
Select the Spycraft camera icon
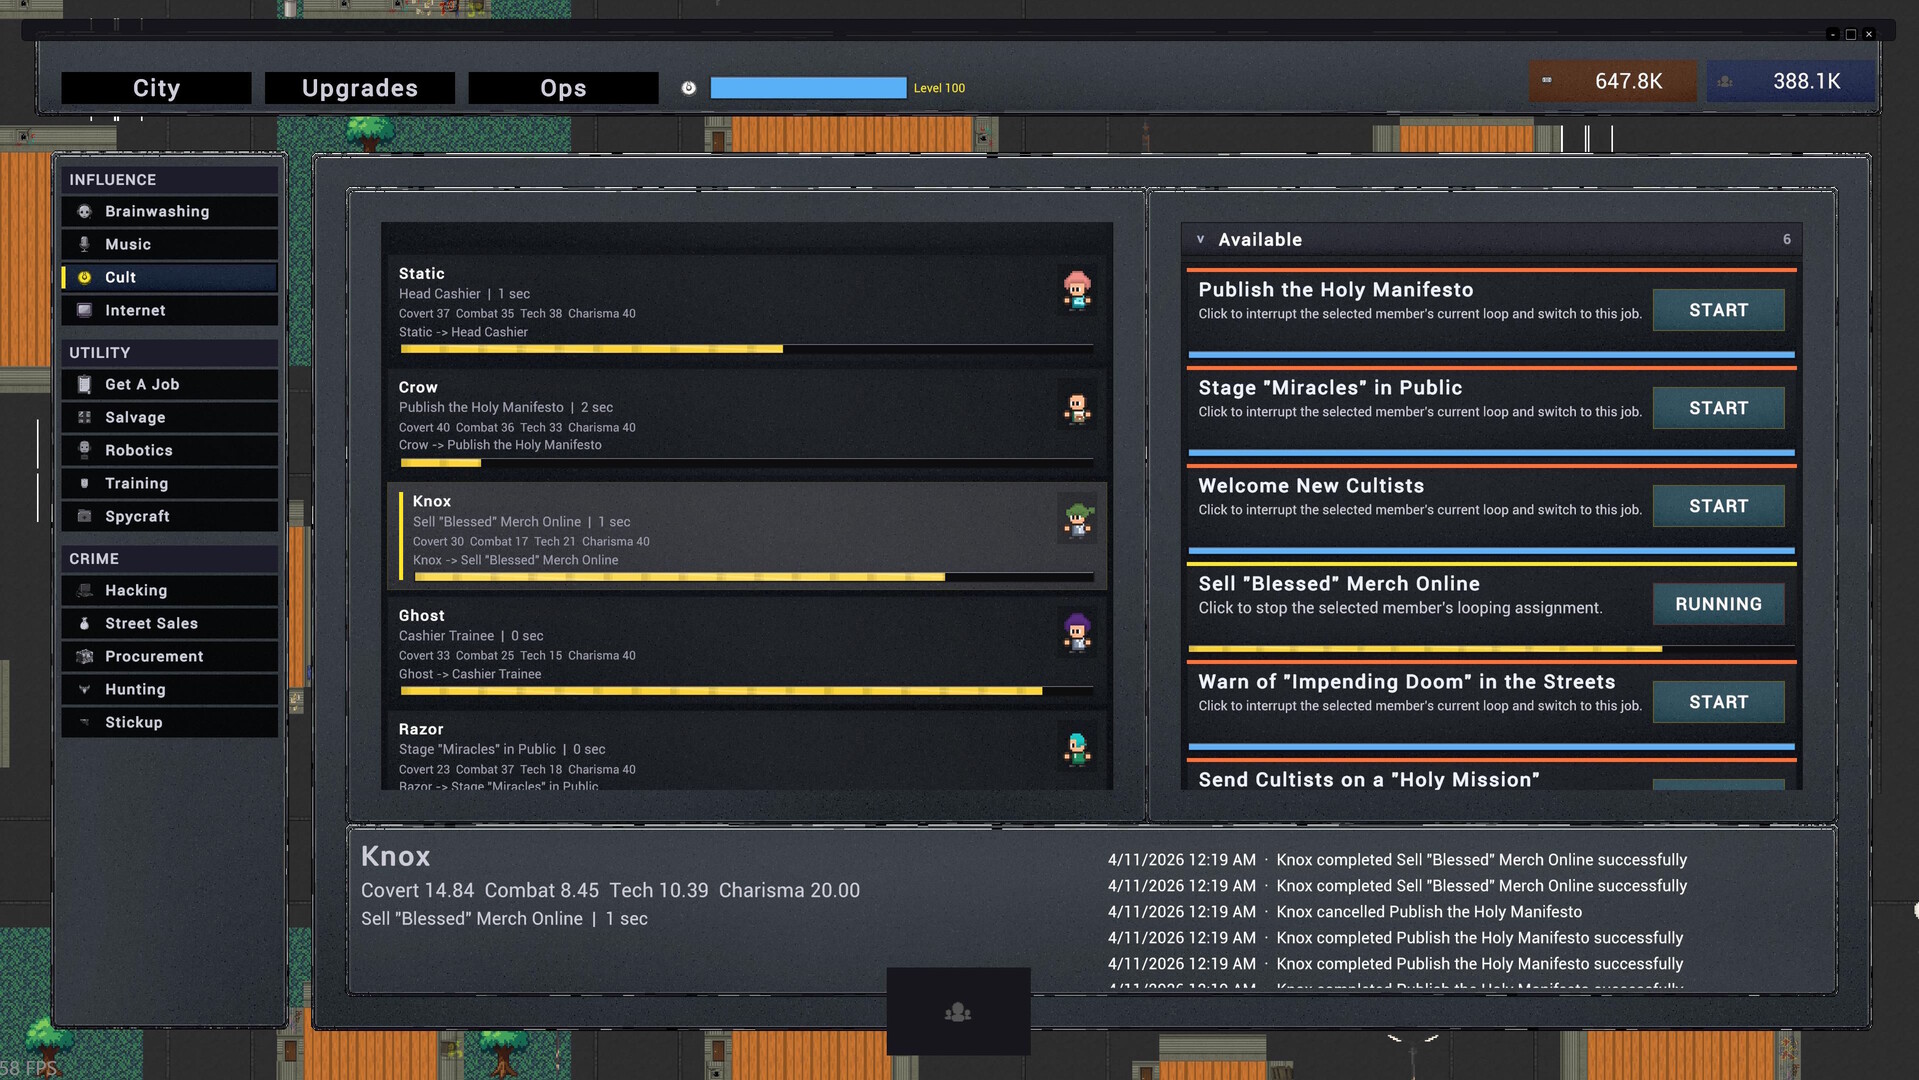pyautogui.click(x=85, y=516)
